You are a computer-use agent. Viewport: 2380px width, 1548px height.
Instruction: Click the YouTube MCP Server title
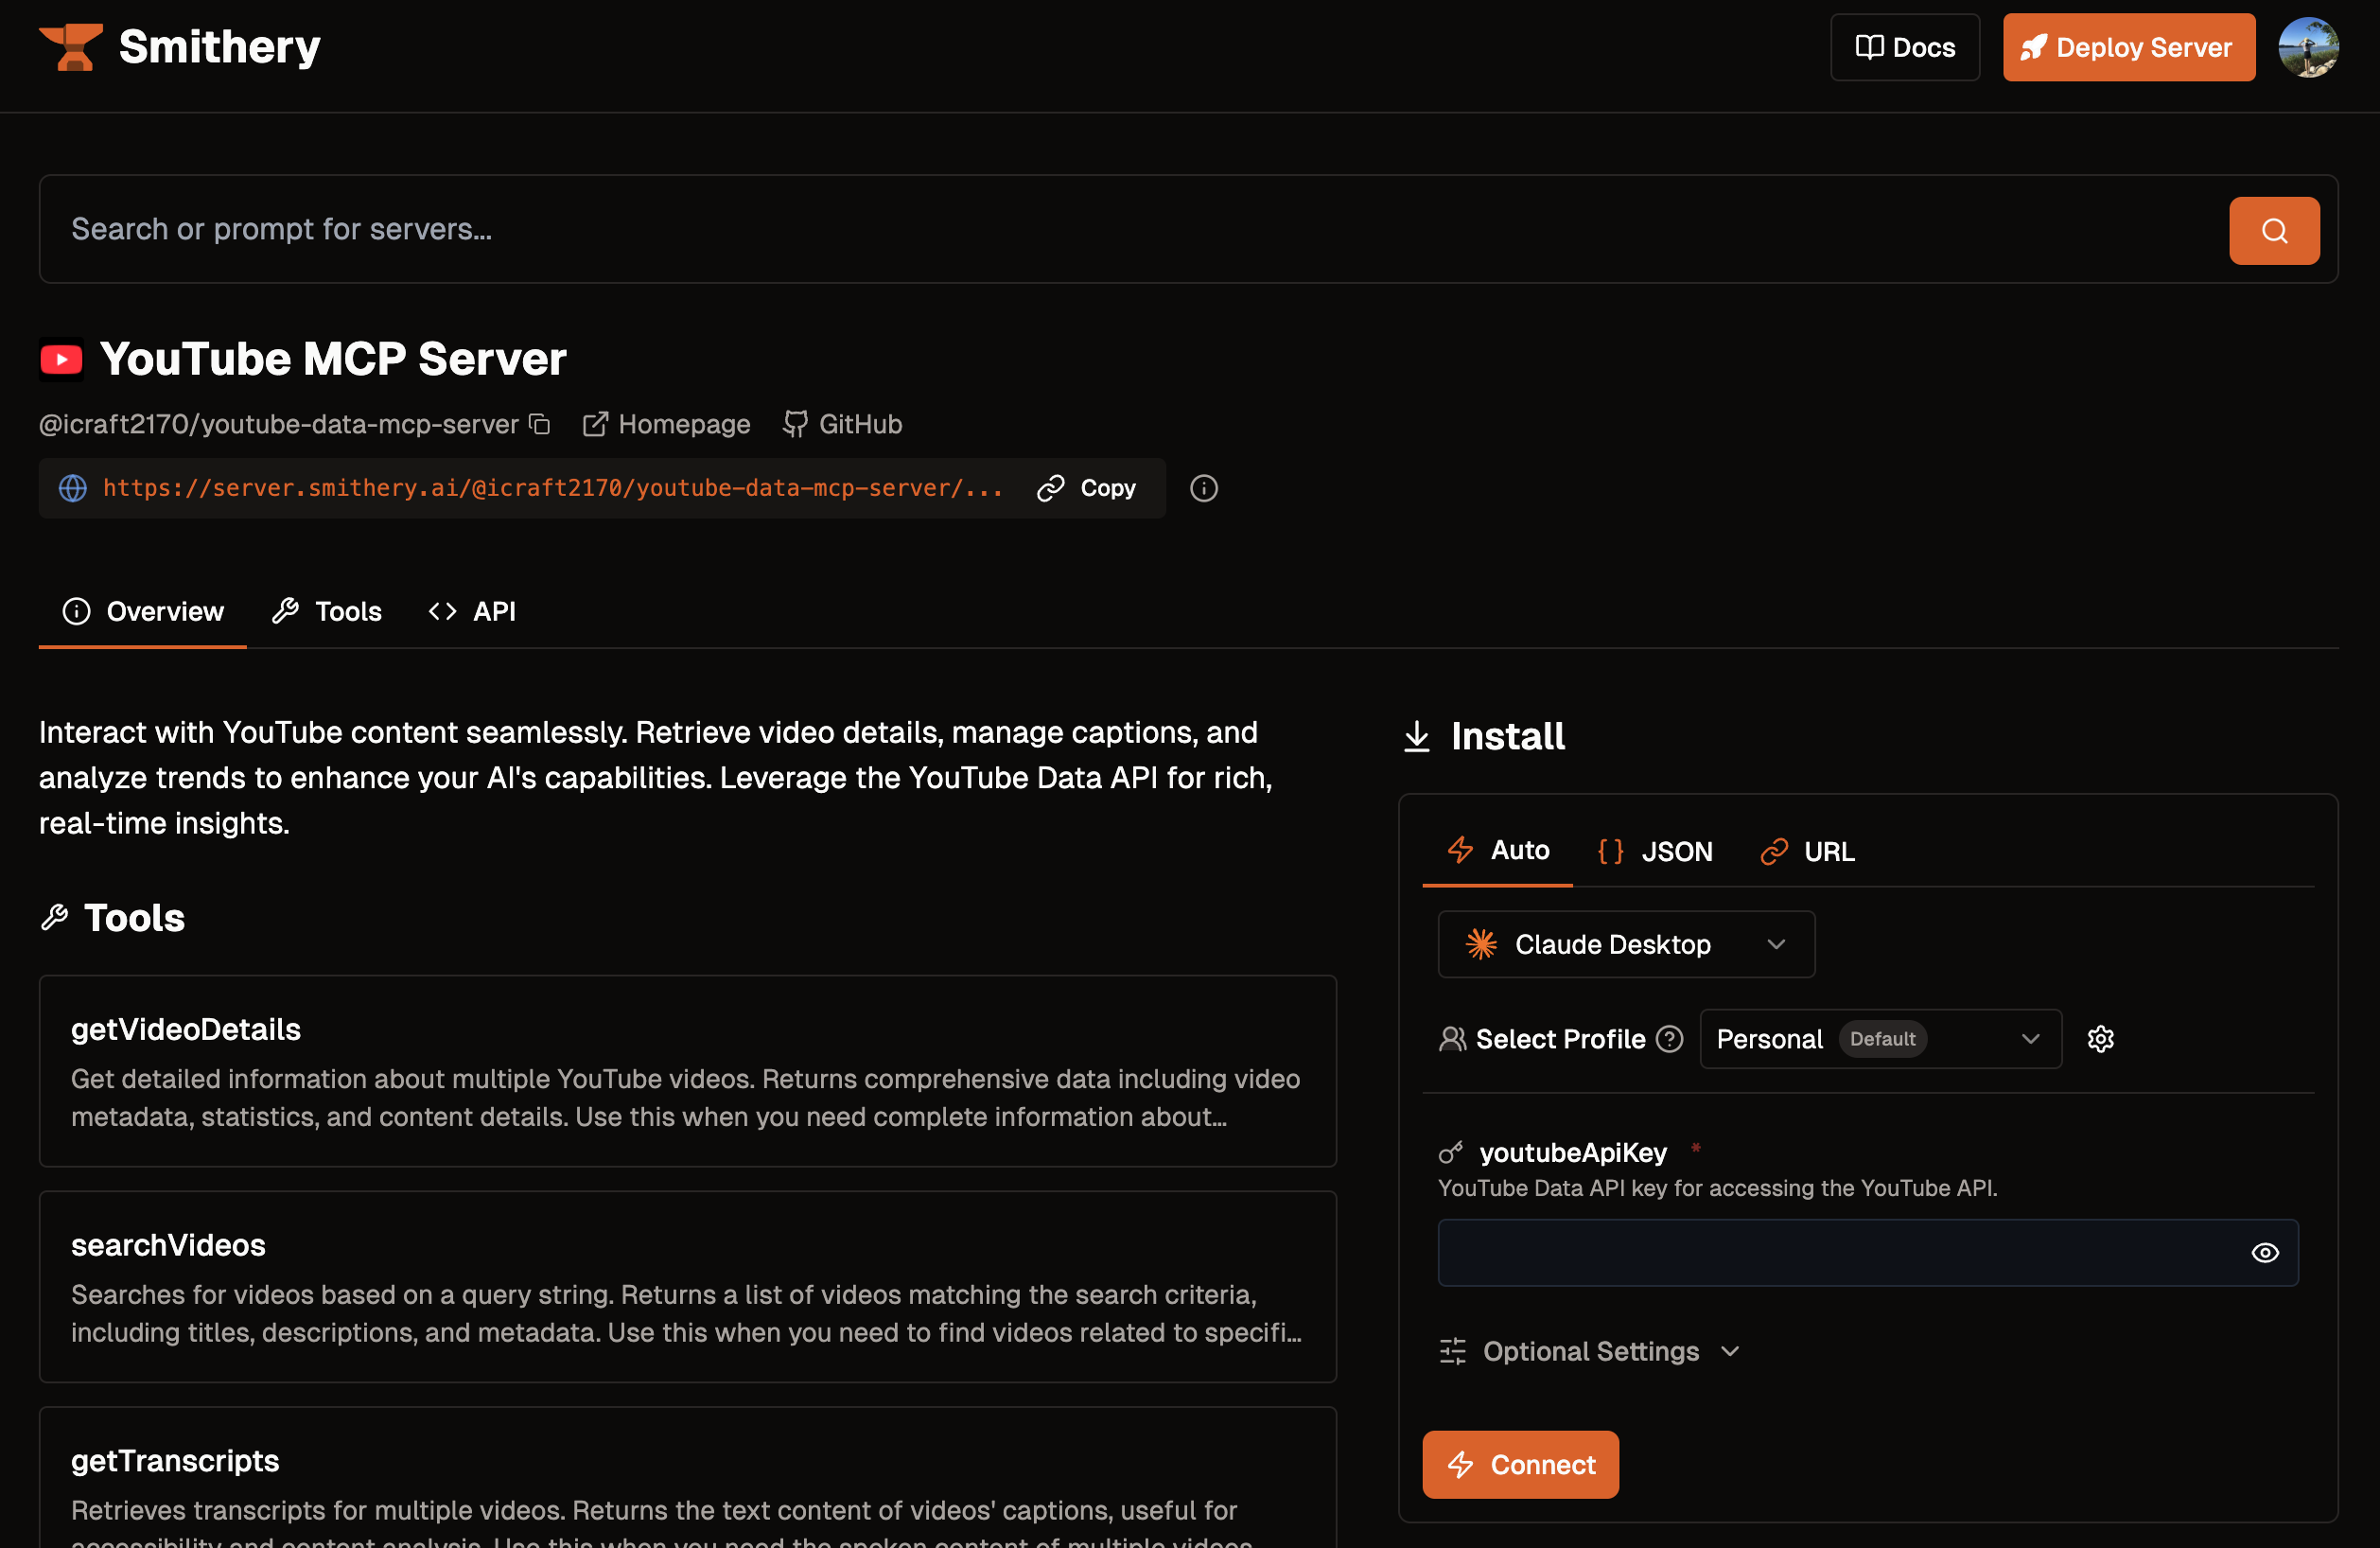point(333,359)
